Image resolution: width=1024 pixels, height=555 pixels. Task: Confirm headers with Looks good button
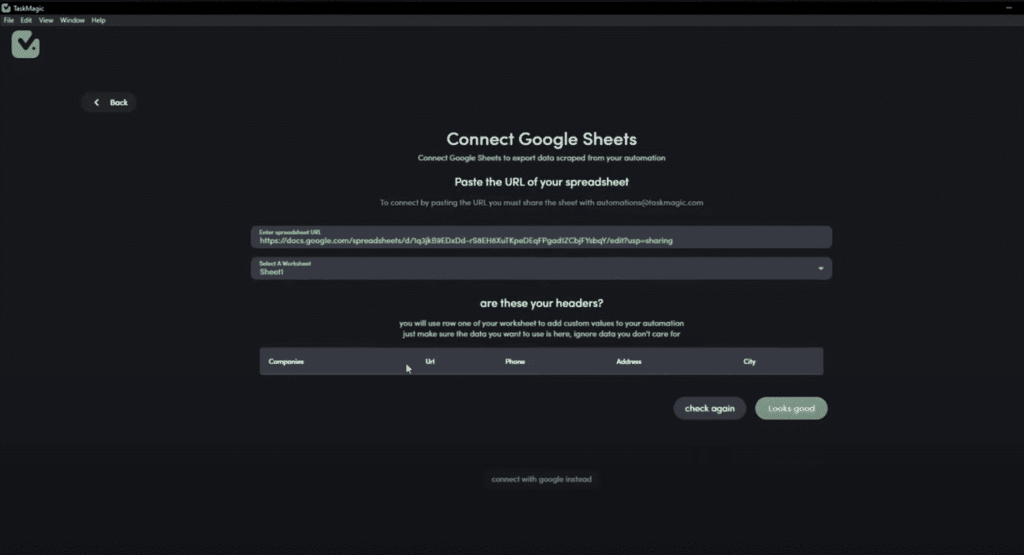pyautogui.click(x=791, y=408)
